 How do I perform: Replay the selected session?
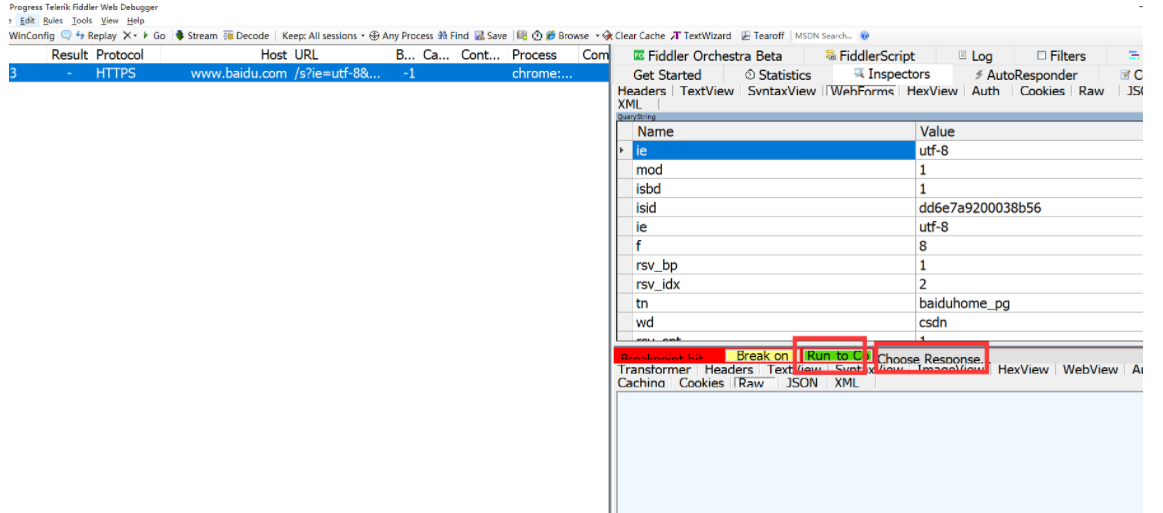click(96, 36)
